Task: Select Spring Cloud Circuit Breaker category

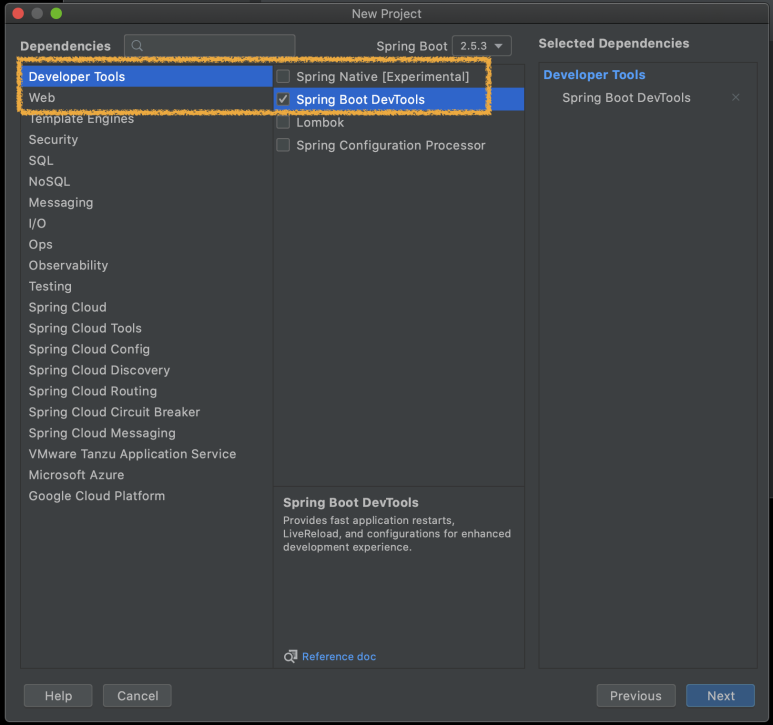Action: click(146, 412)
